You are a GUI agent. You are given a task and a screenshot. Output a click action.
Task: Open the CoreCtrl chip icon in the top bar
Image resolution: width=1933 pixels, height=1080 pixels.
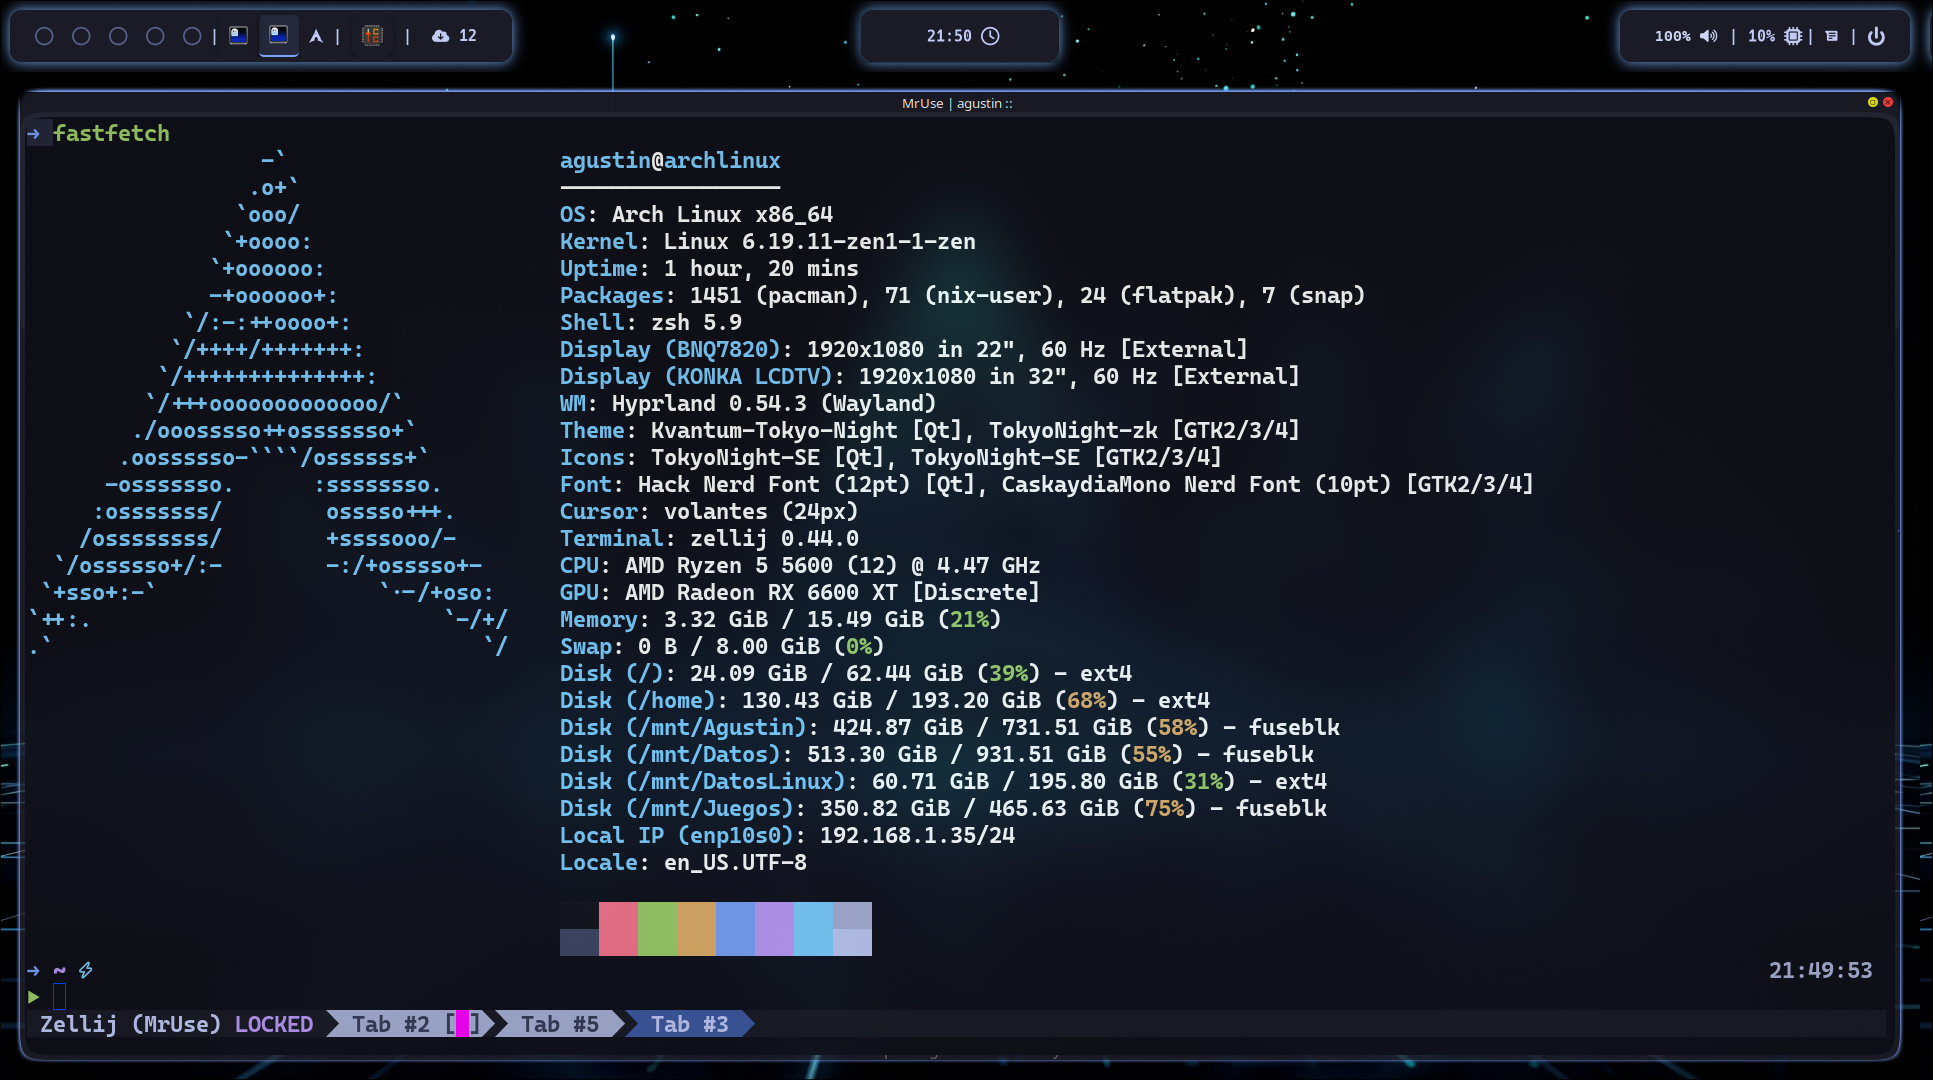(373, 35)
